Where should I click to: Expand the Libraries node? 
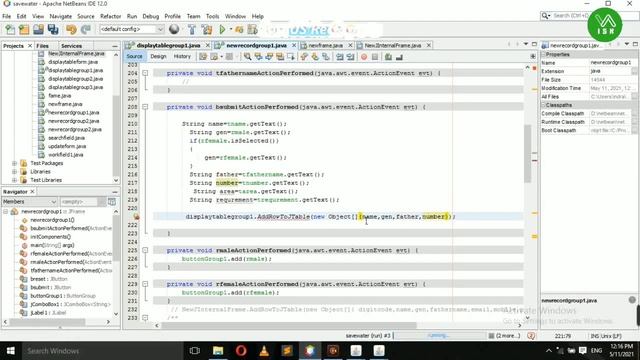pyautogui.click(x=14, y=172)
